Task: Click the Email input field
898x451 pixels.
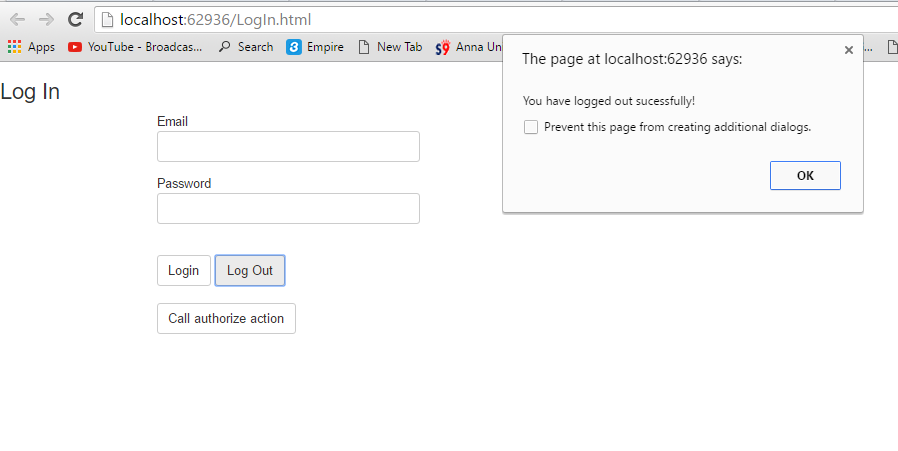Action: (x=288, y=146)
